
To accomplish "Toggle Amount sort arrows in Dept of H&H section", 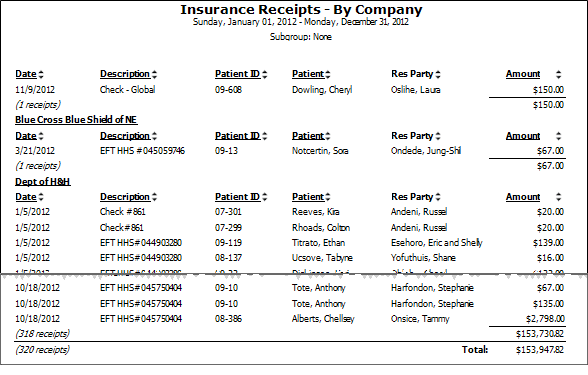I will [558, 197].
